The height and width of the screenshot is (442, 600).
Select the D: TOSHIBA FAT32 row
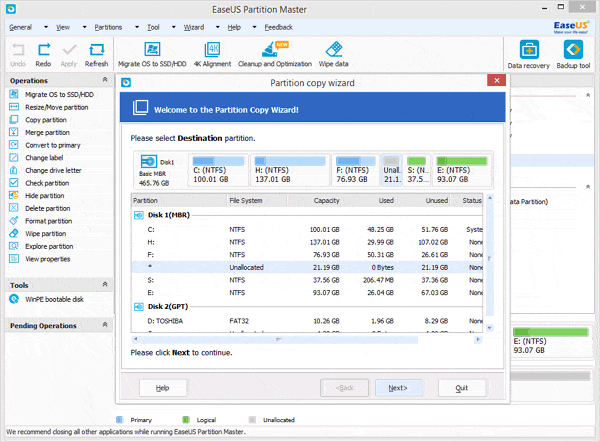click(x=307, y=321)
